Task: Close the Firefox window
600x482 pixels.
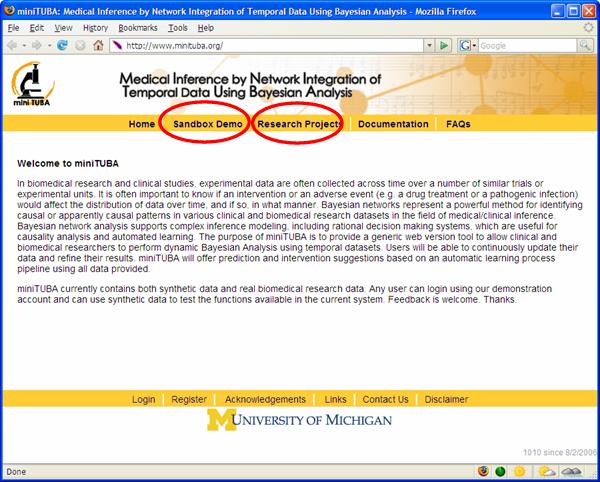Action: 589,11
